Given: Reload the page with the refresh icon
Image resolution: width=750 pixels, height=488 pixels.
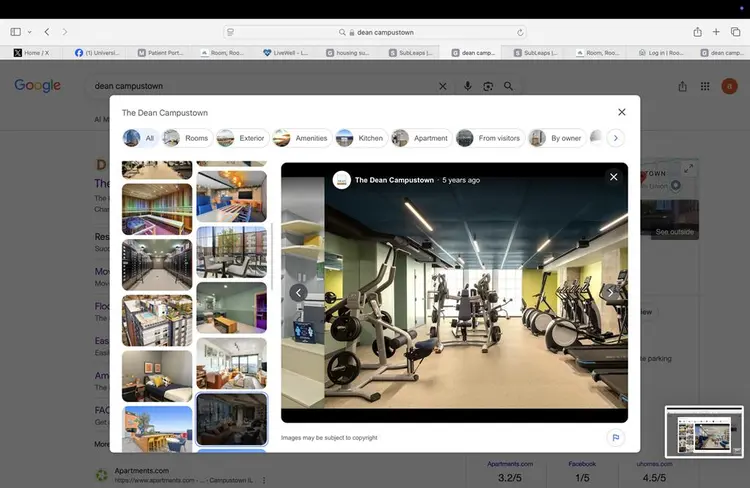Looking at the screenshot, I should pyautogui.click(x=520, y=33).
